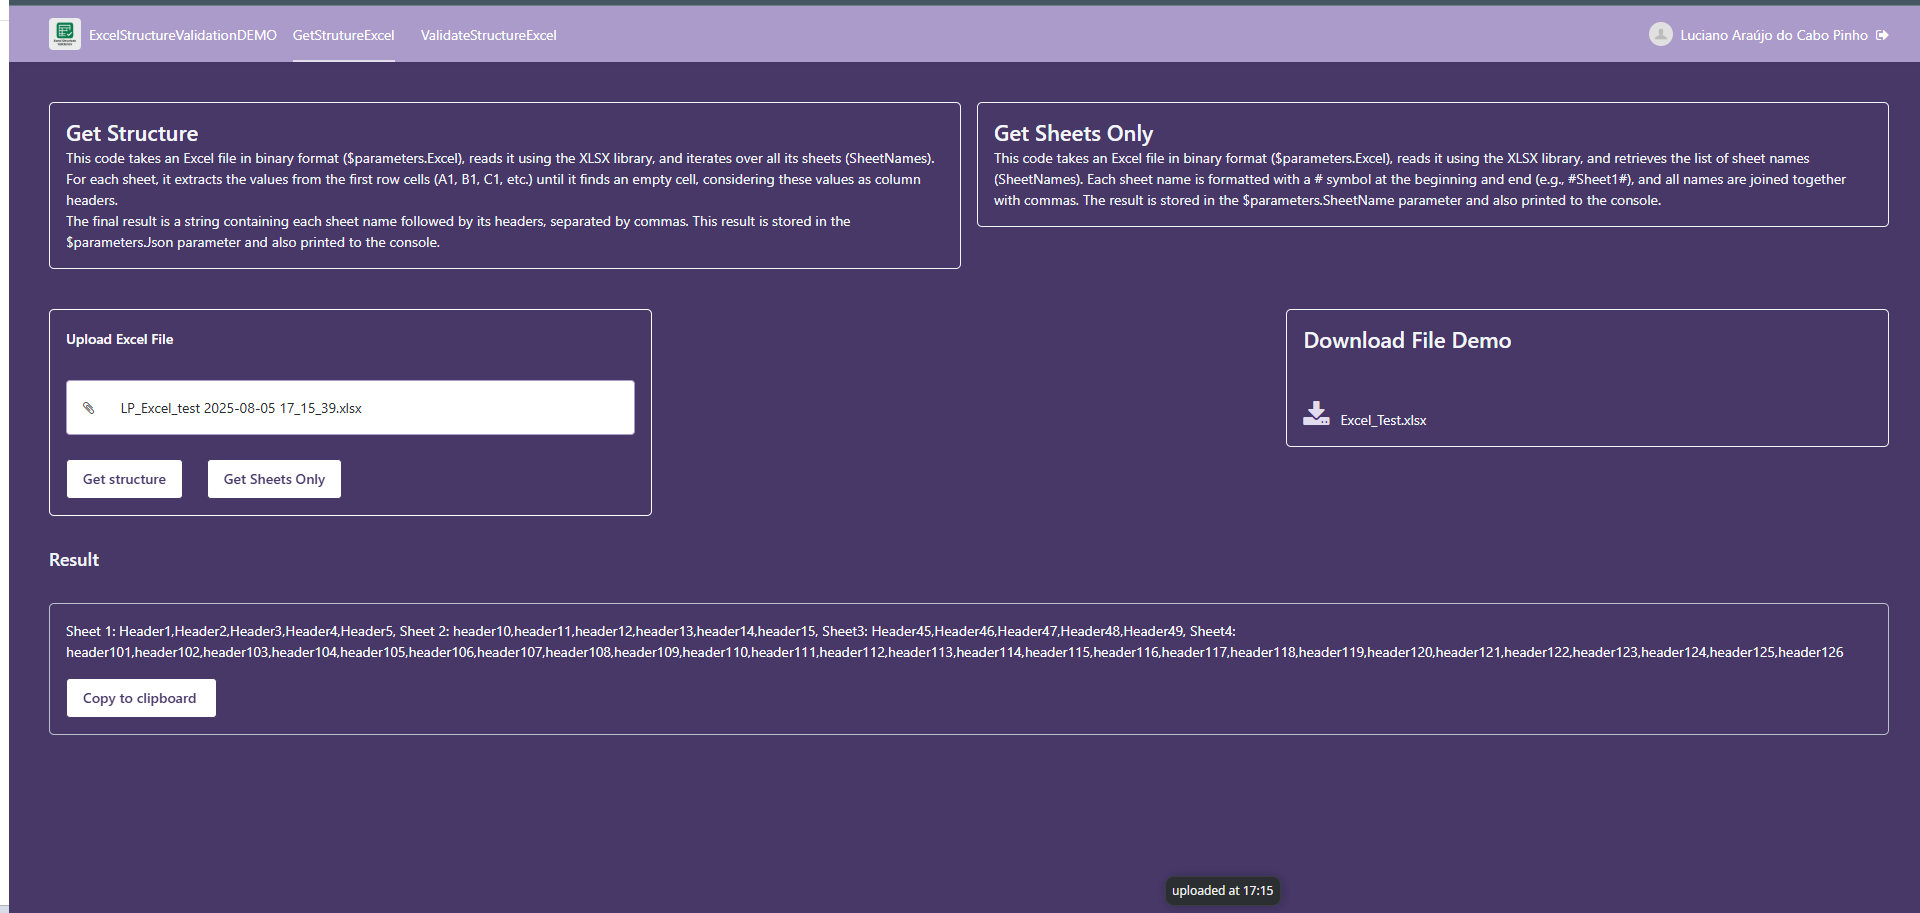The image size is (1920, 913).
Task: Switch to the ValidateStructureExcel tab
Action: pyautogui.click(x=488, y=35)
